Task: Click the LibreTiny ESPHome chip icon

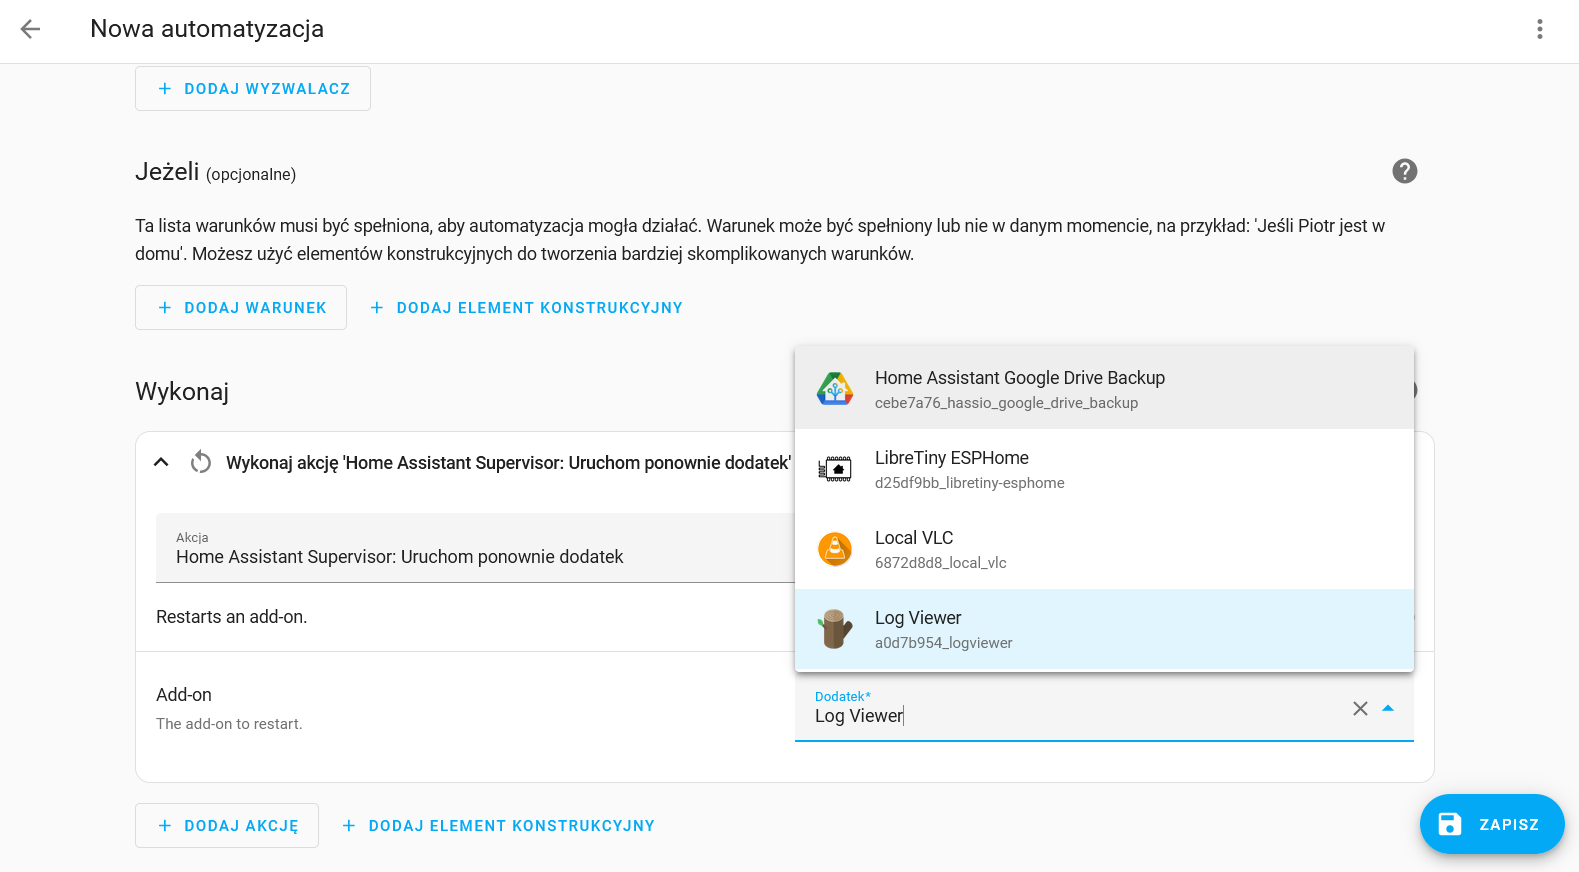Action: click(x=835, y=469)
